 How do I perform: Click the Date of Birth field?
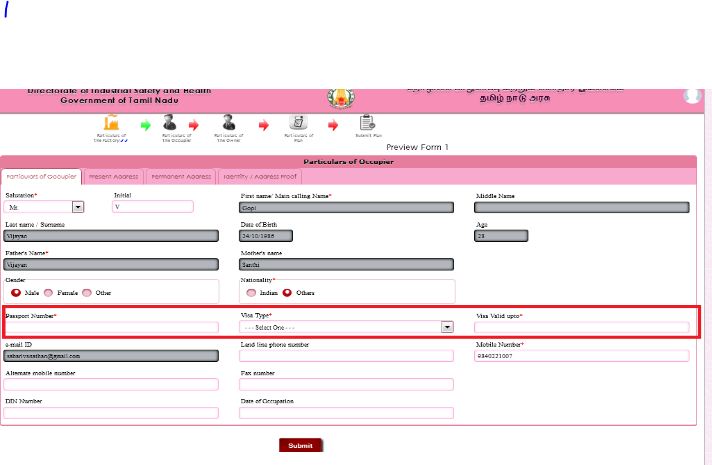coord(266,236)
